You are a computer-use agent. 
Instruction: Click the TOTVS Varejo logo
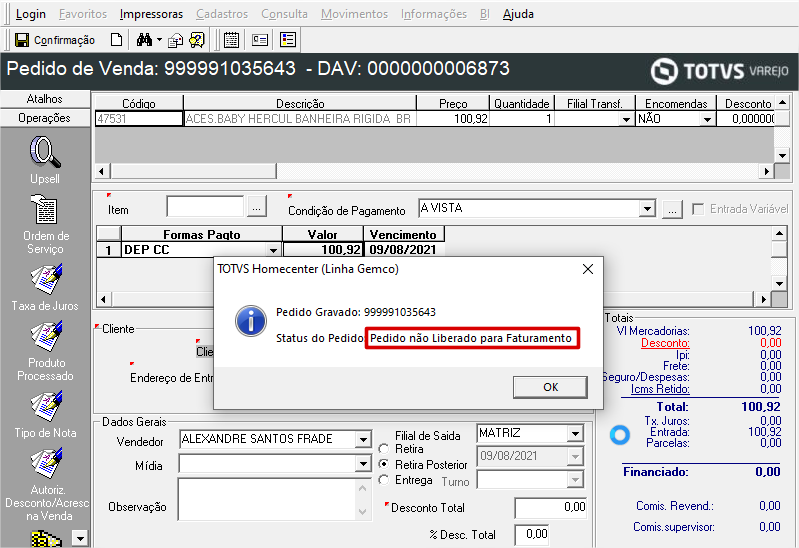click(720, 71)
